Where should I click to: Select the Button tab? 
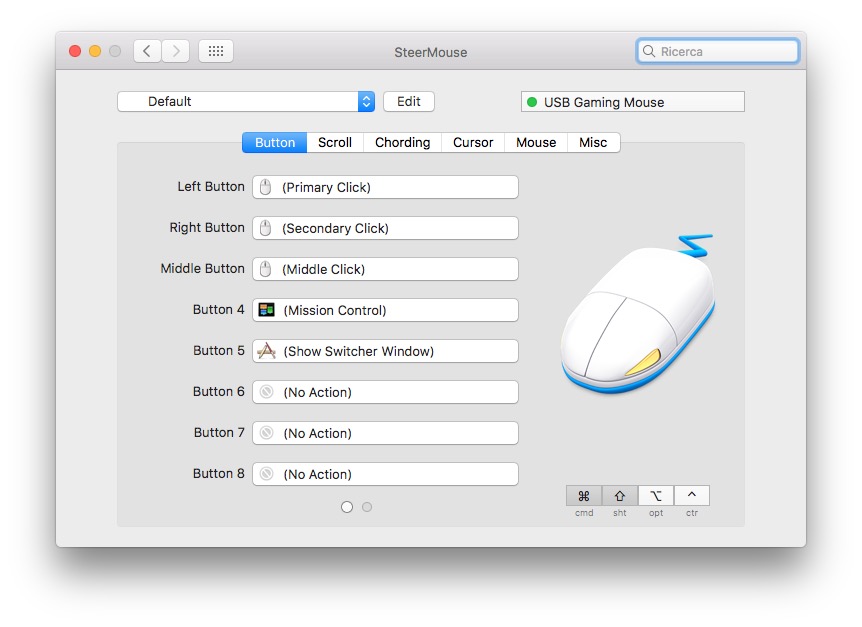coord(274,142)
